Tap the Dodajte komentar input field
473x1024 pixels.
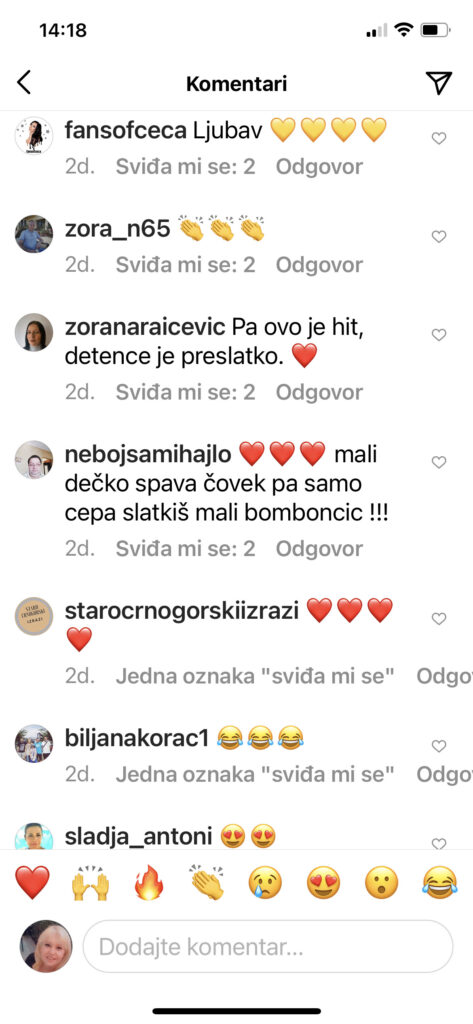268,946
